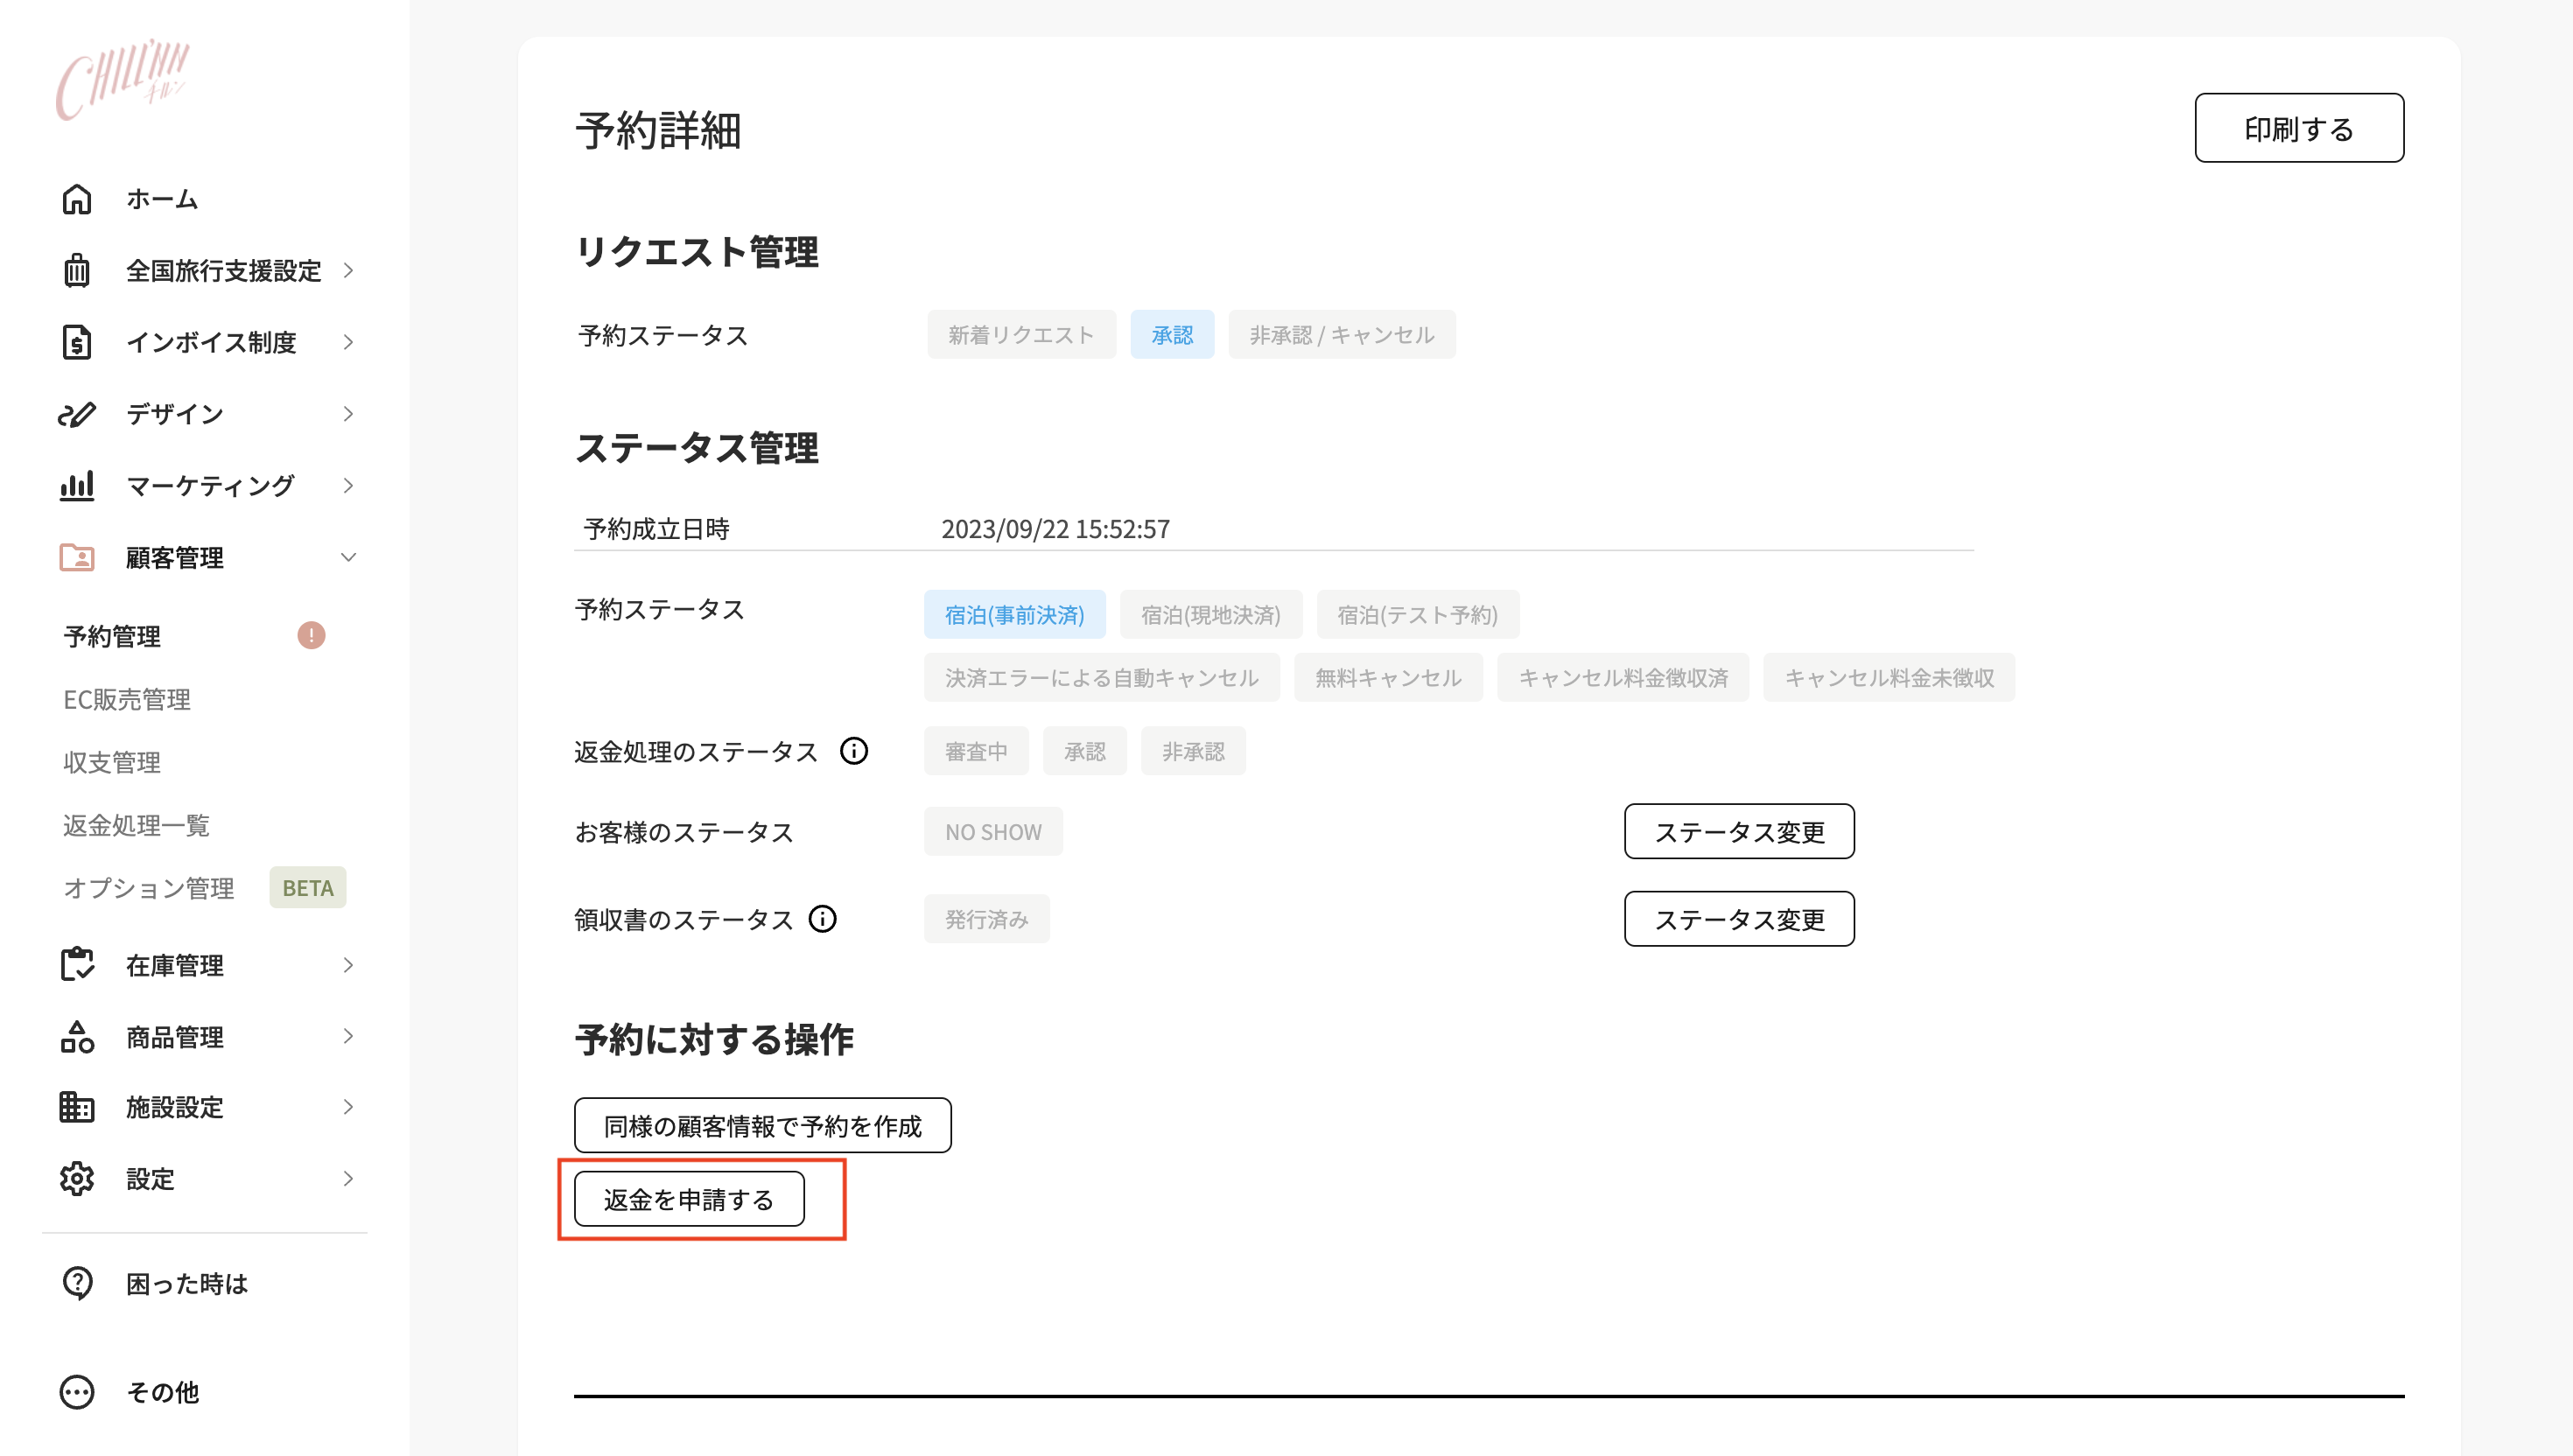
Task: Collapse the 顧客管理 section
Action: pyautogui.click(x=348, y=557)
